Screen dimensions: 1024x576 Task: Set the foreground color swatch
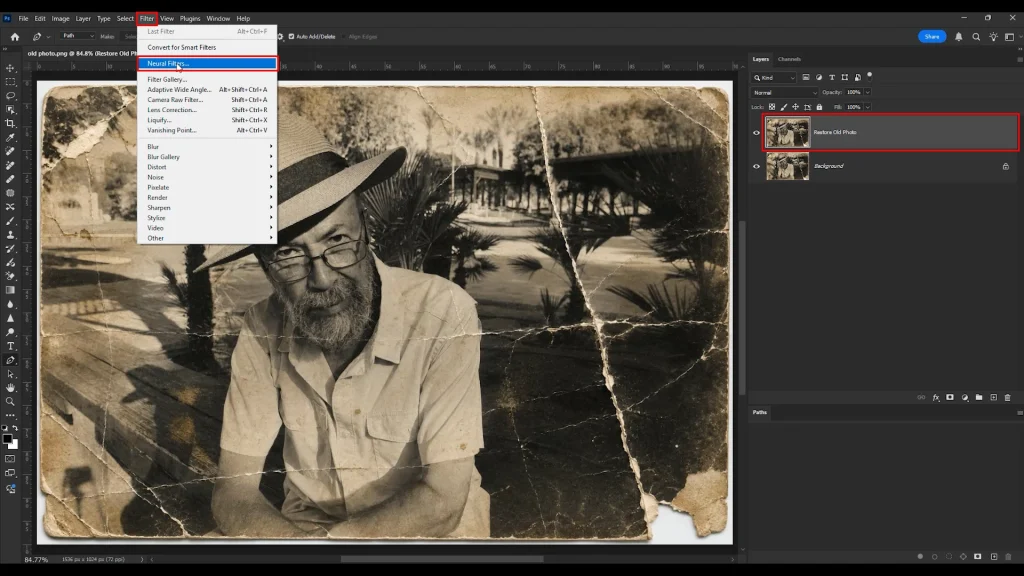7,439
